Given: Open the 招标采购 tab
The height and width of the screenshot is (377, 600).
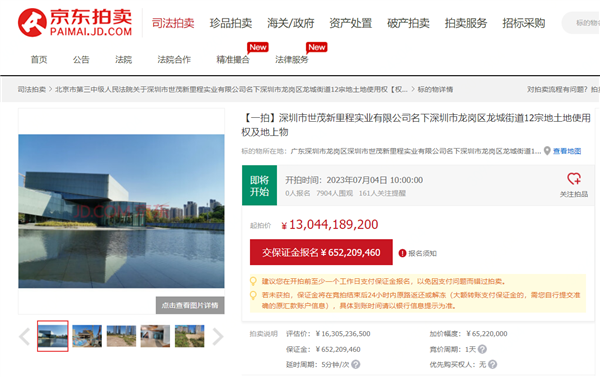Looking at the screenshot, I should 523,23.
